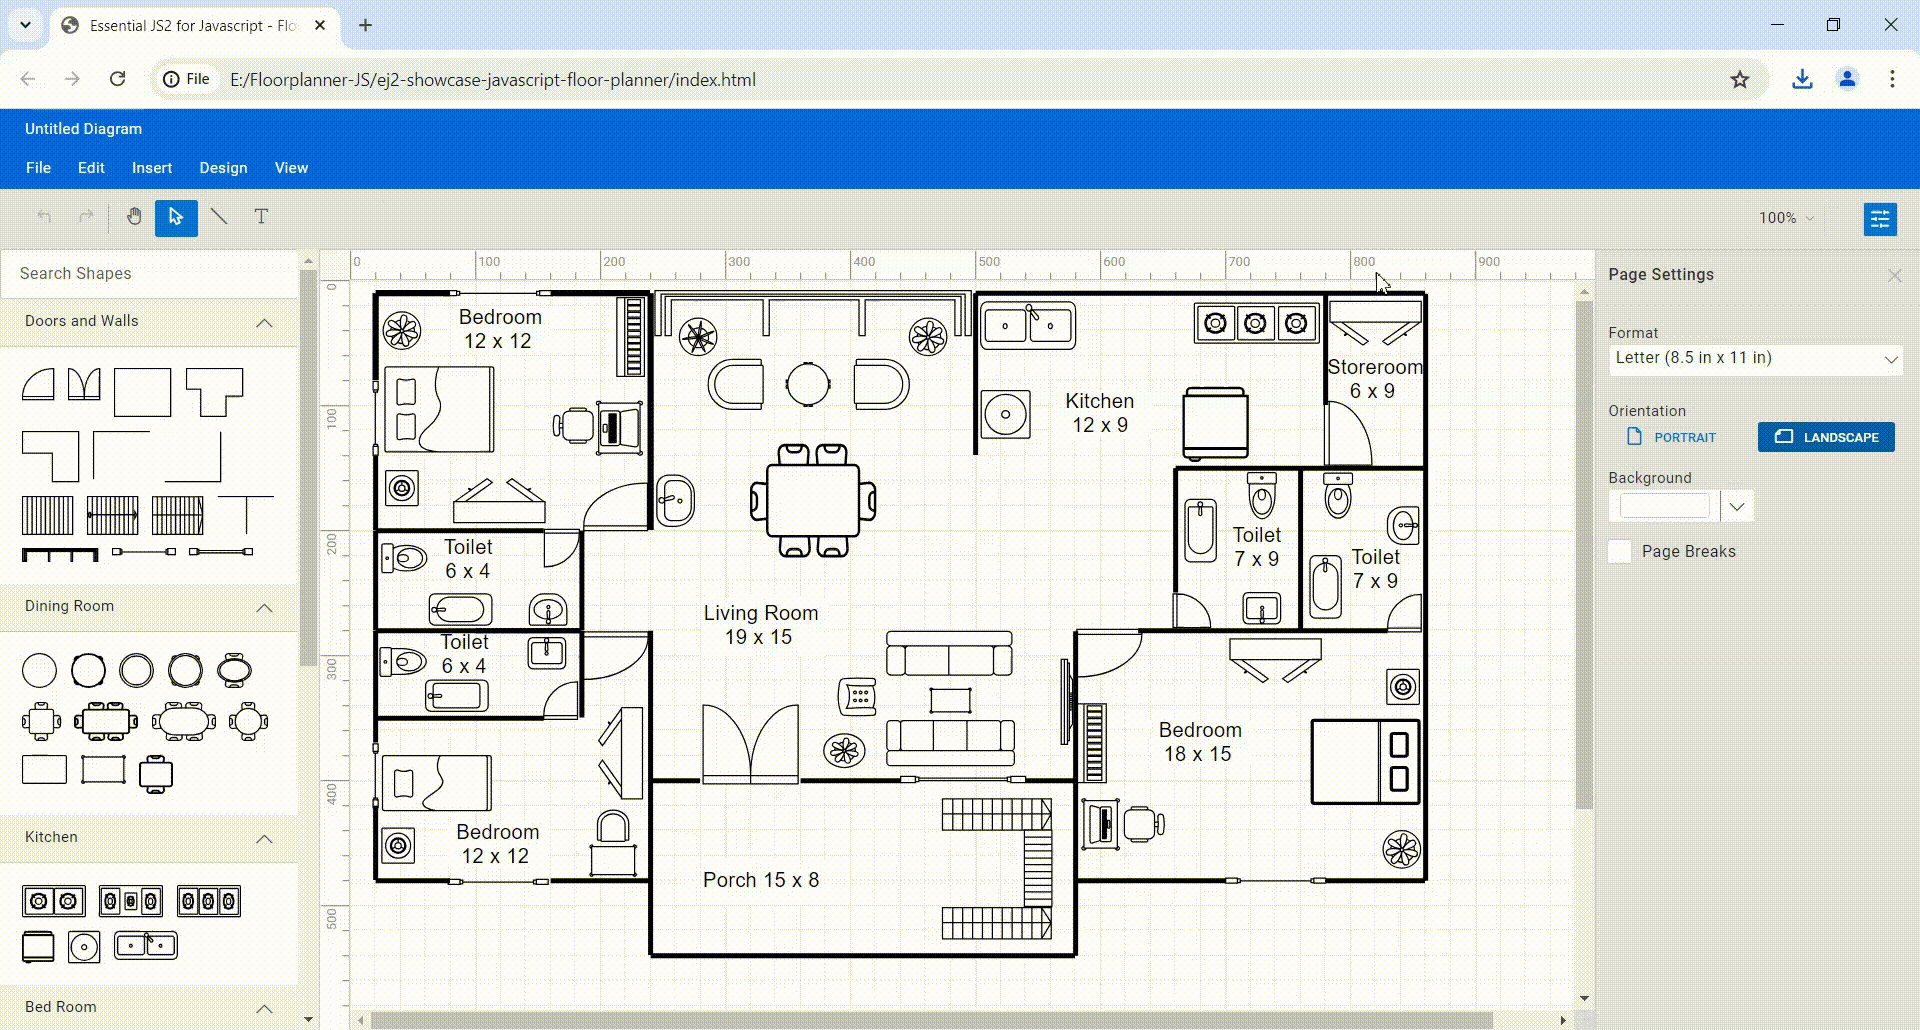
Task: Pick the double sink shape
Action: click(146, 945)
